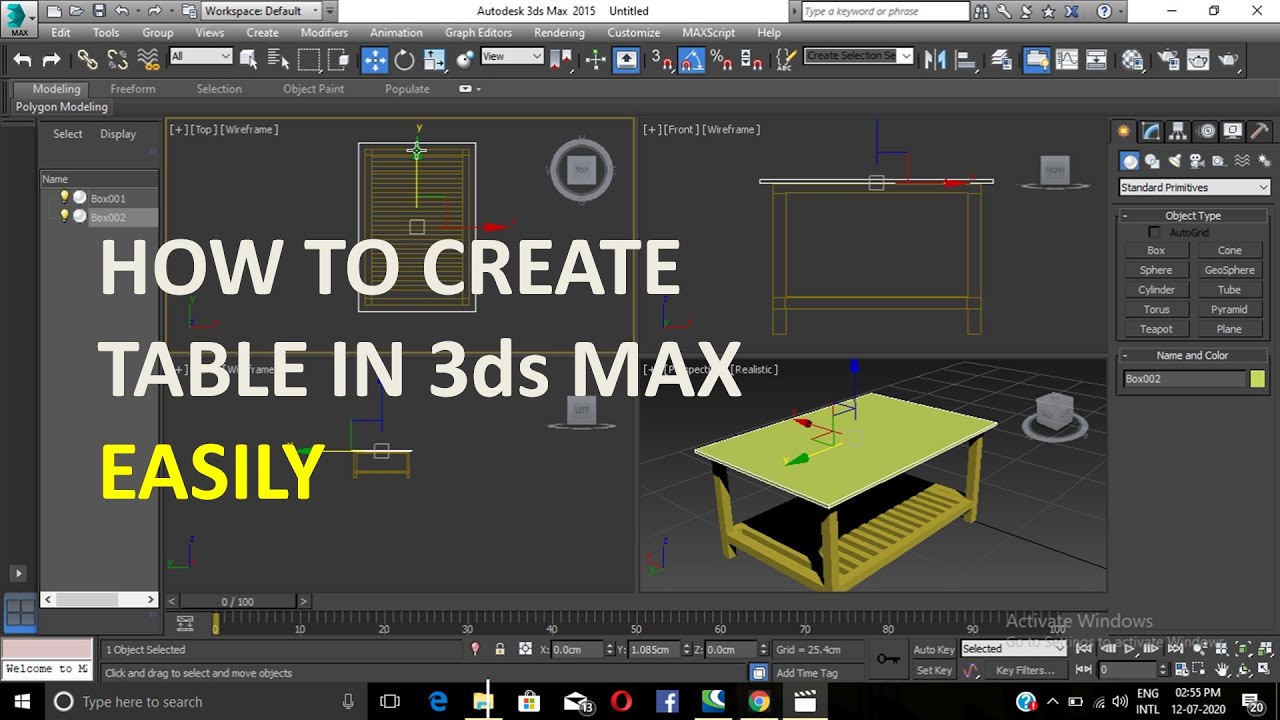Toggle Angle Snap in toolbar
1280x720 pixels.
pyautogui.click(x=692, y=60)
